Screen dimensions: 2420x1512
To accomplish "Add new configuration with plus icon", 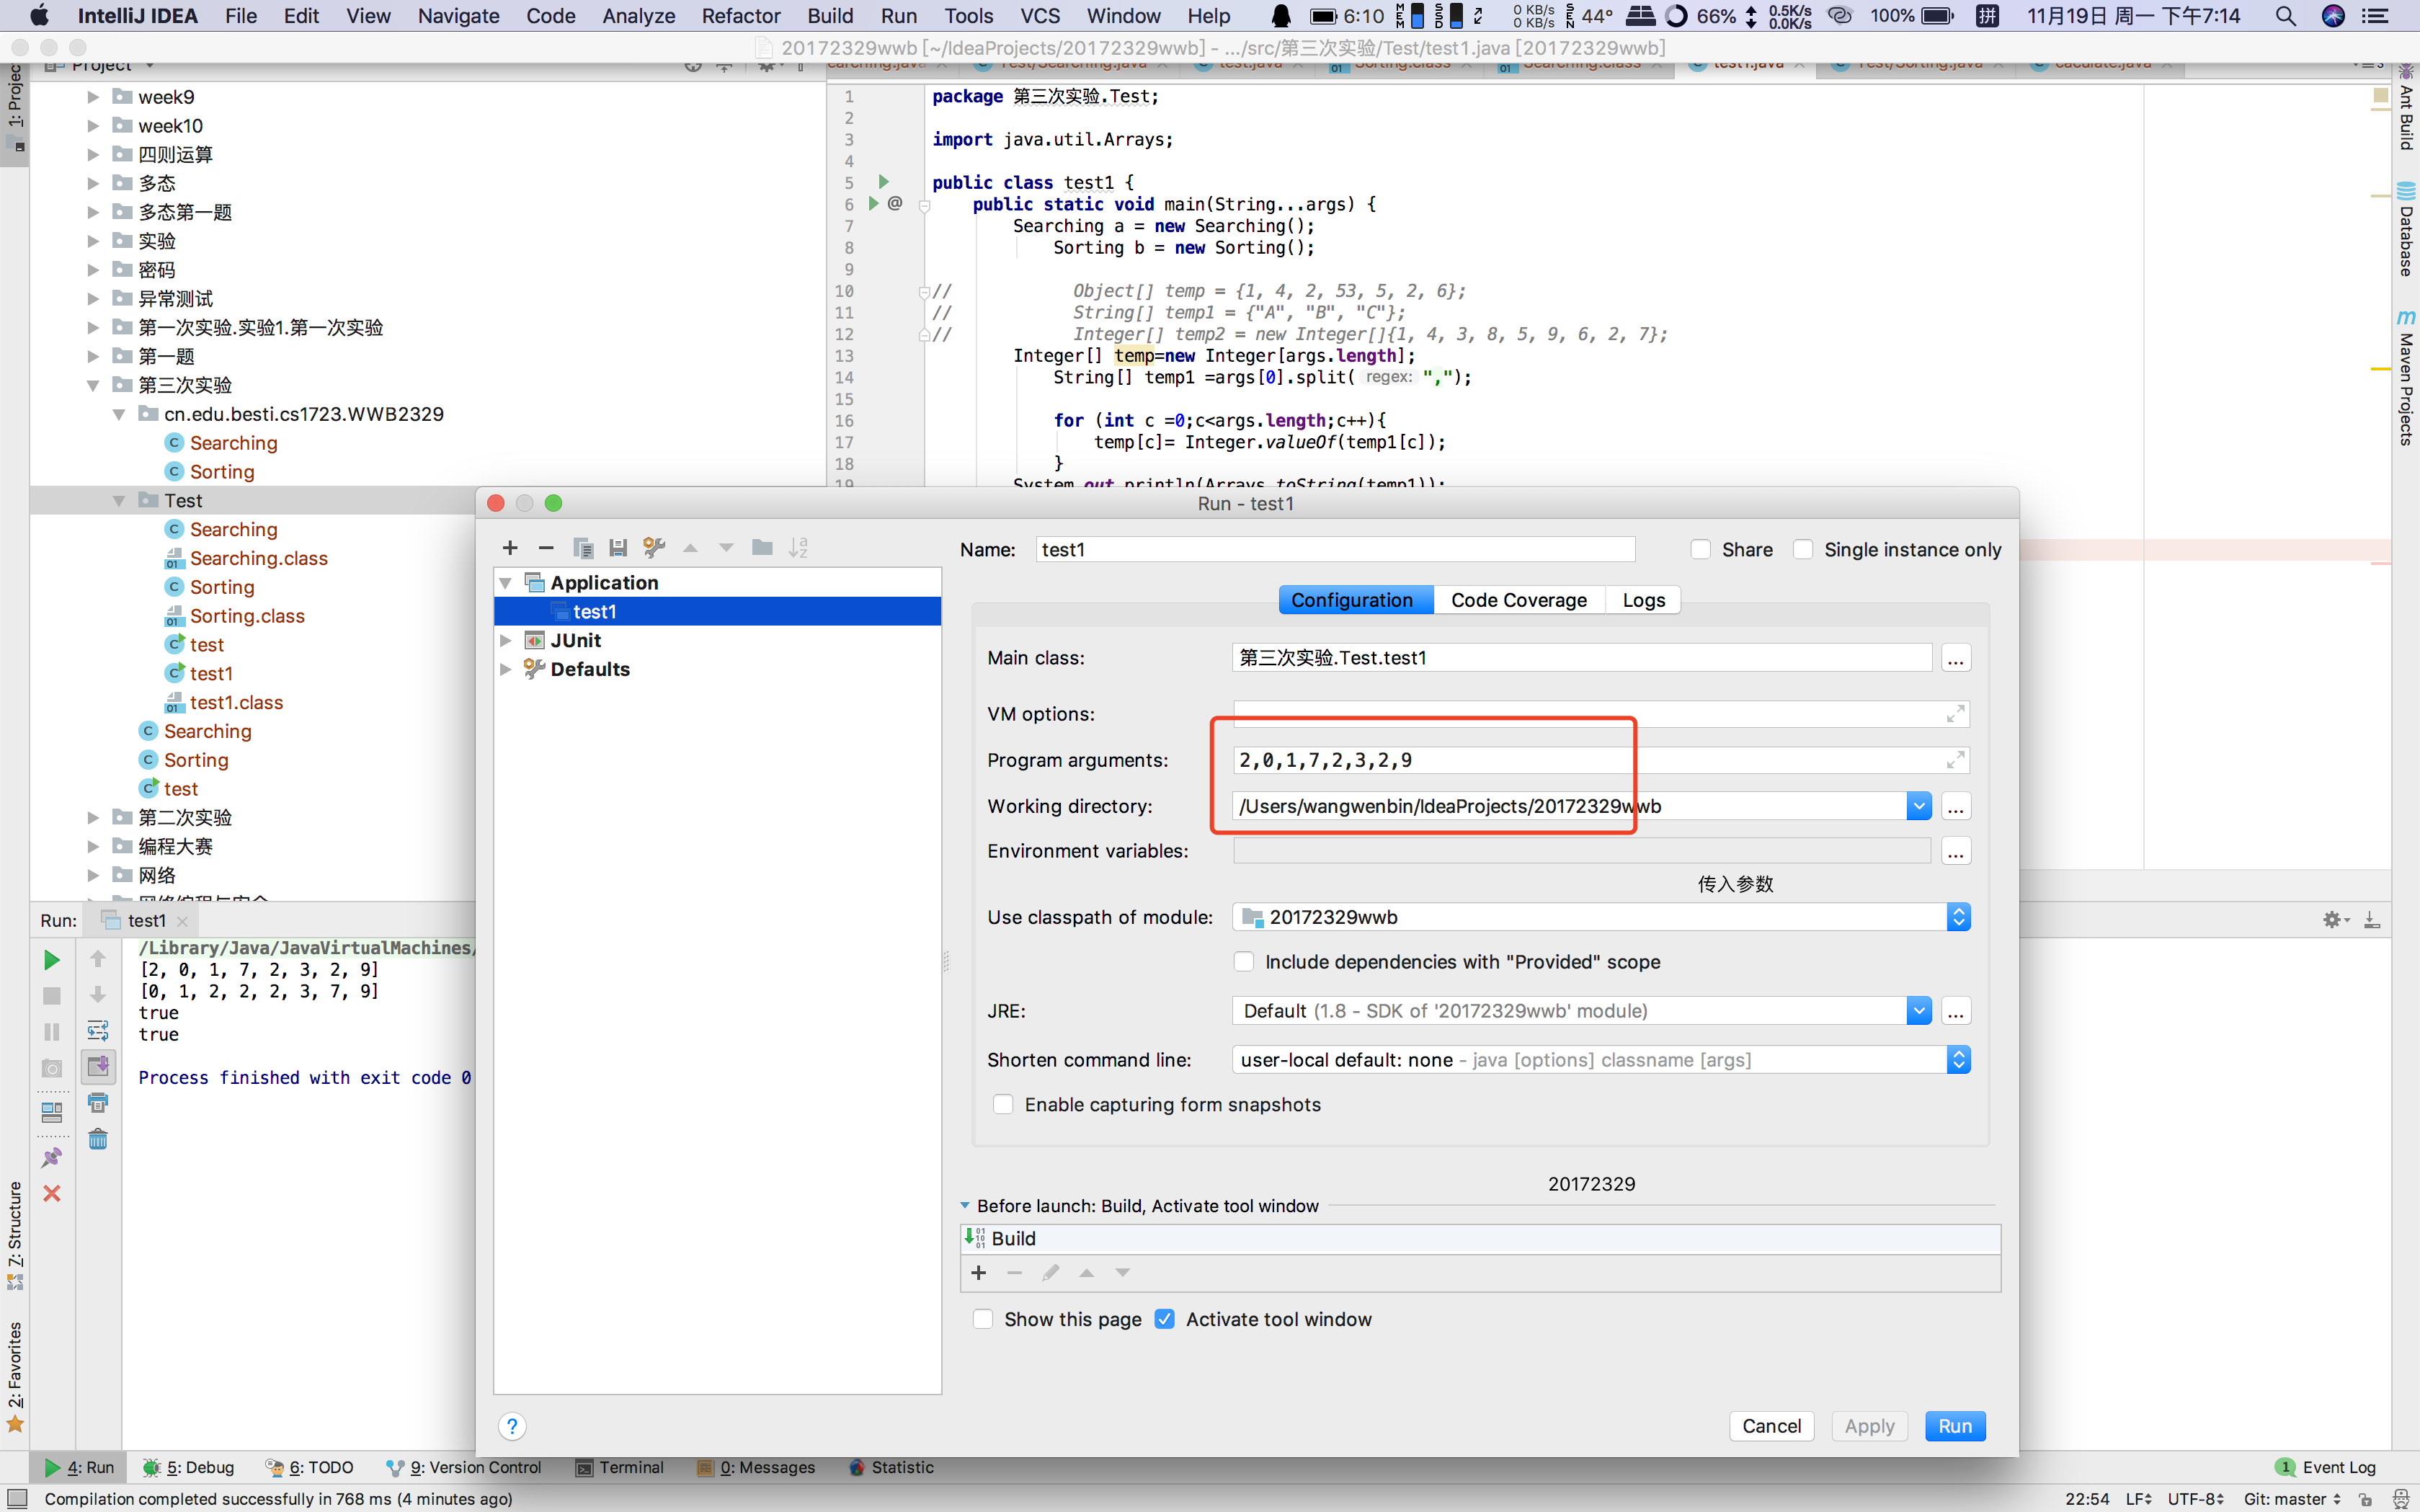I will coord(510,548).
